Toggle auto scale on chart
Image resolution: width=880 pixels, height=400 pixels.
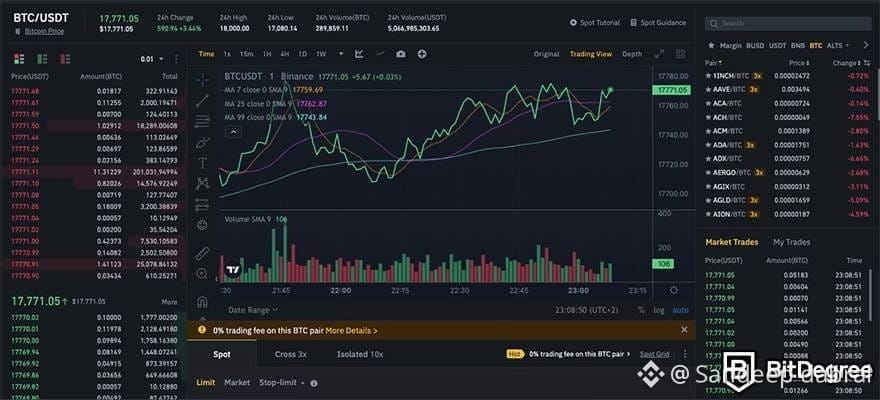pos(680,310)
